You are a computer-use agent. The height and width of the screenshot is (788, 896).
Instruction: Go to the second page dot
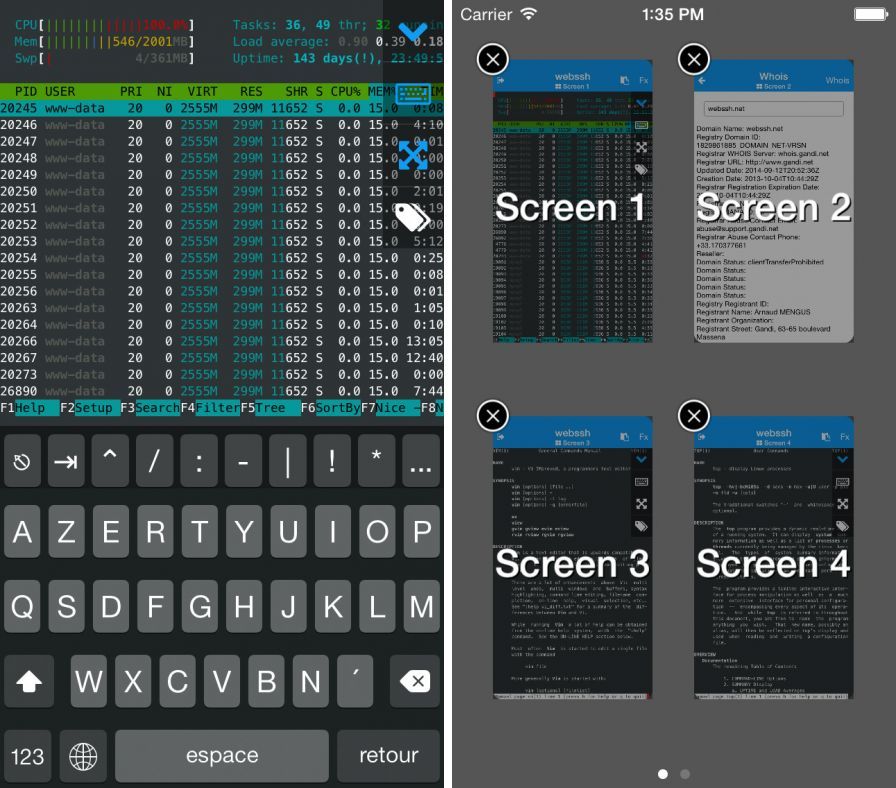(x=685, y=774)
